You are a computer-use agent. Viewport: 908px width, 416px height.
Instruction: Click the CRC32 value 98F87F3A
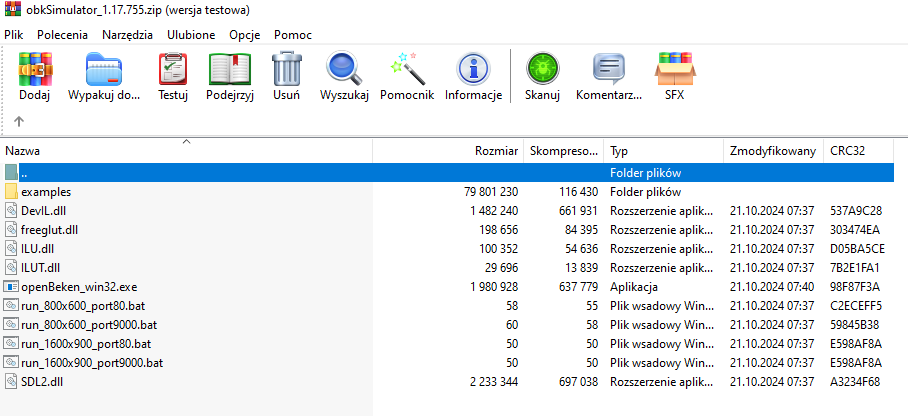pos(855,287)
